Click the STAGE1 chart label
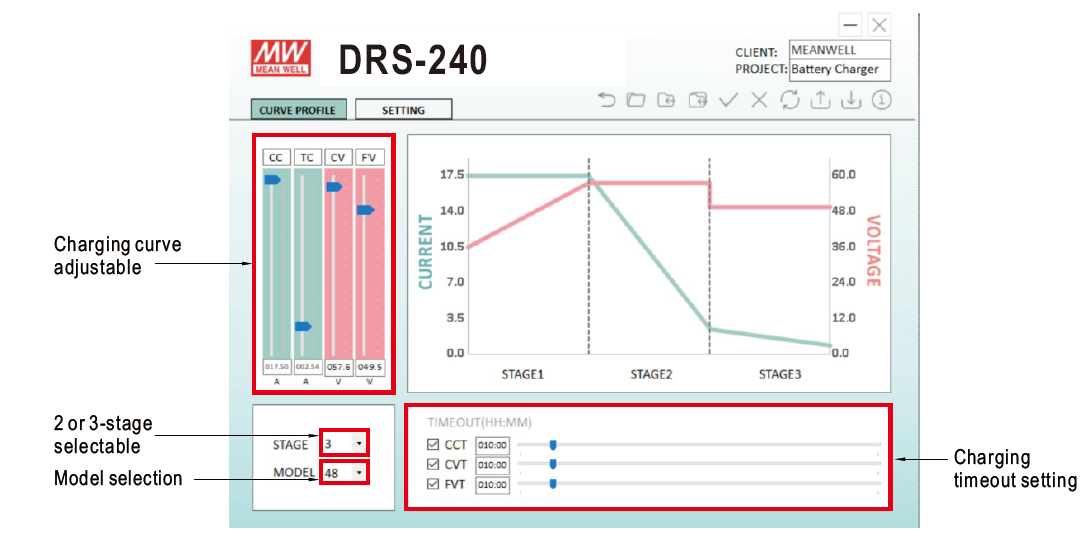Image resolution: width=1091 pixels, height=536 pixels. click(523, 375)
